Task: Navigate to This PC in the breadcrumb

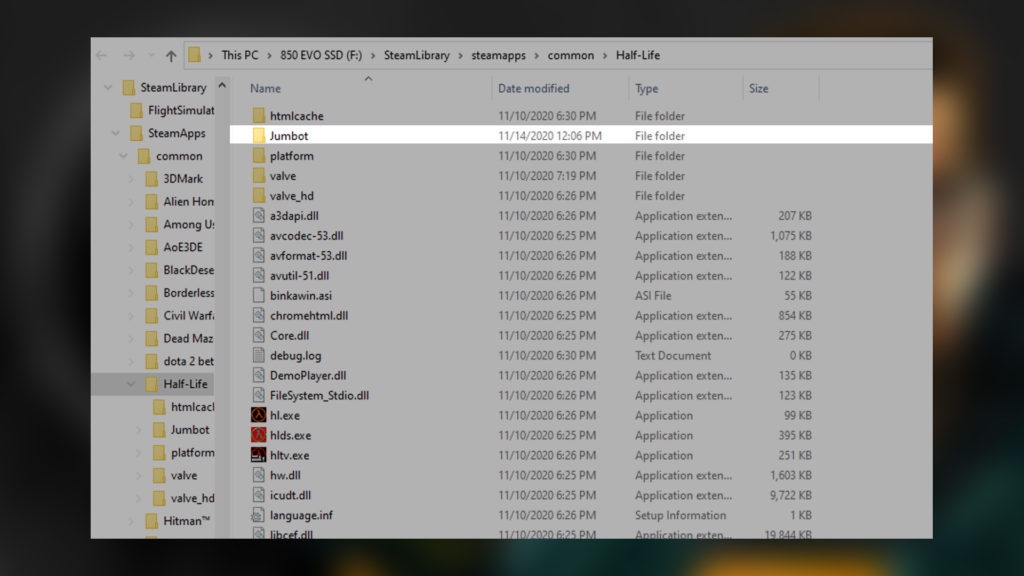Action: click(240, 56)
